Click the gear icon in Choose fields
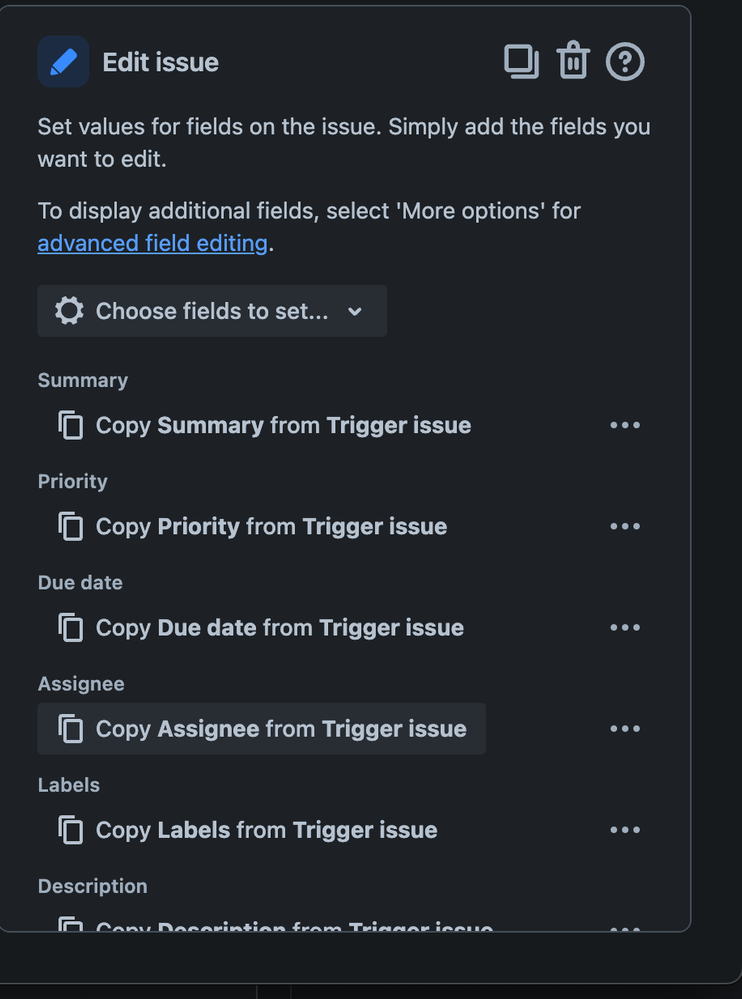Screen dimensions: 742x999 [69, 311]
